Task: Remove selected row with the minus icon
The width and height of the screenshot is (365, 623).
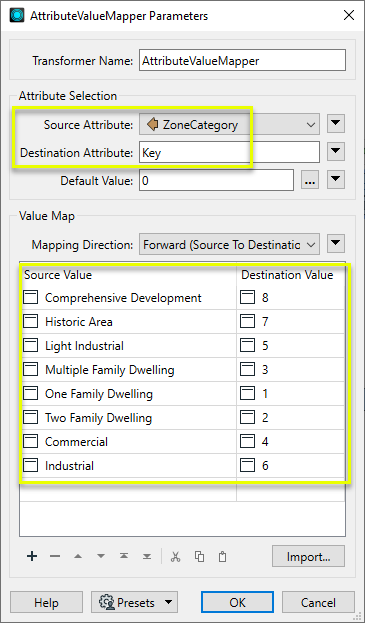Action: [55, 556]
